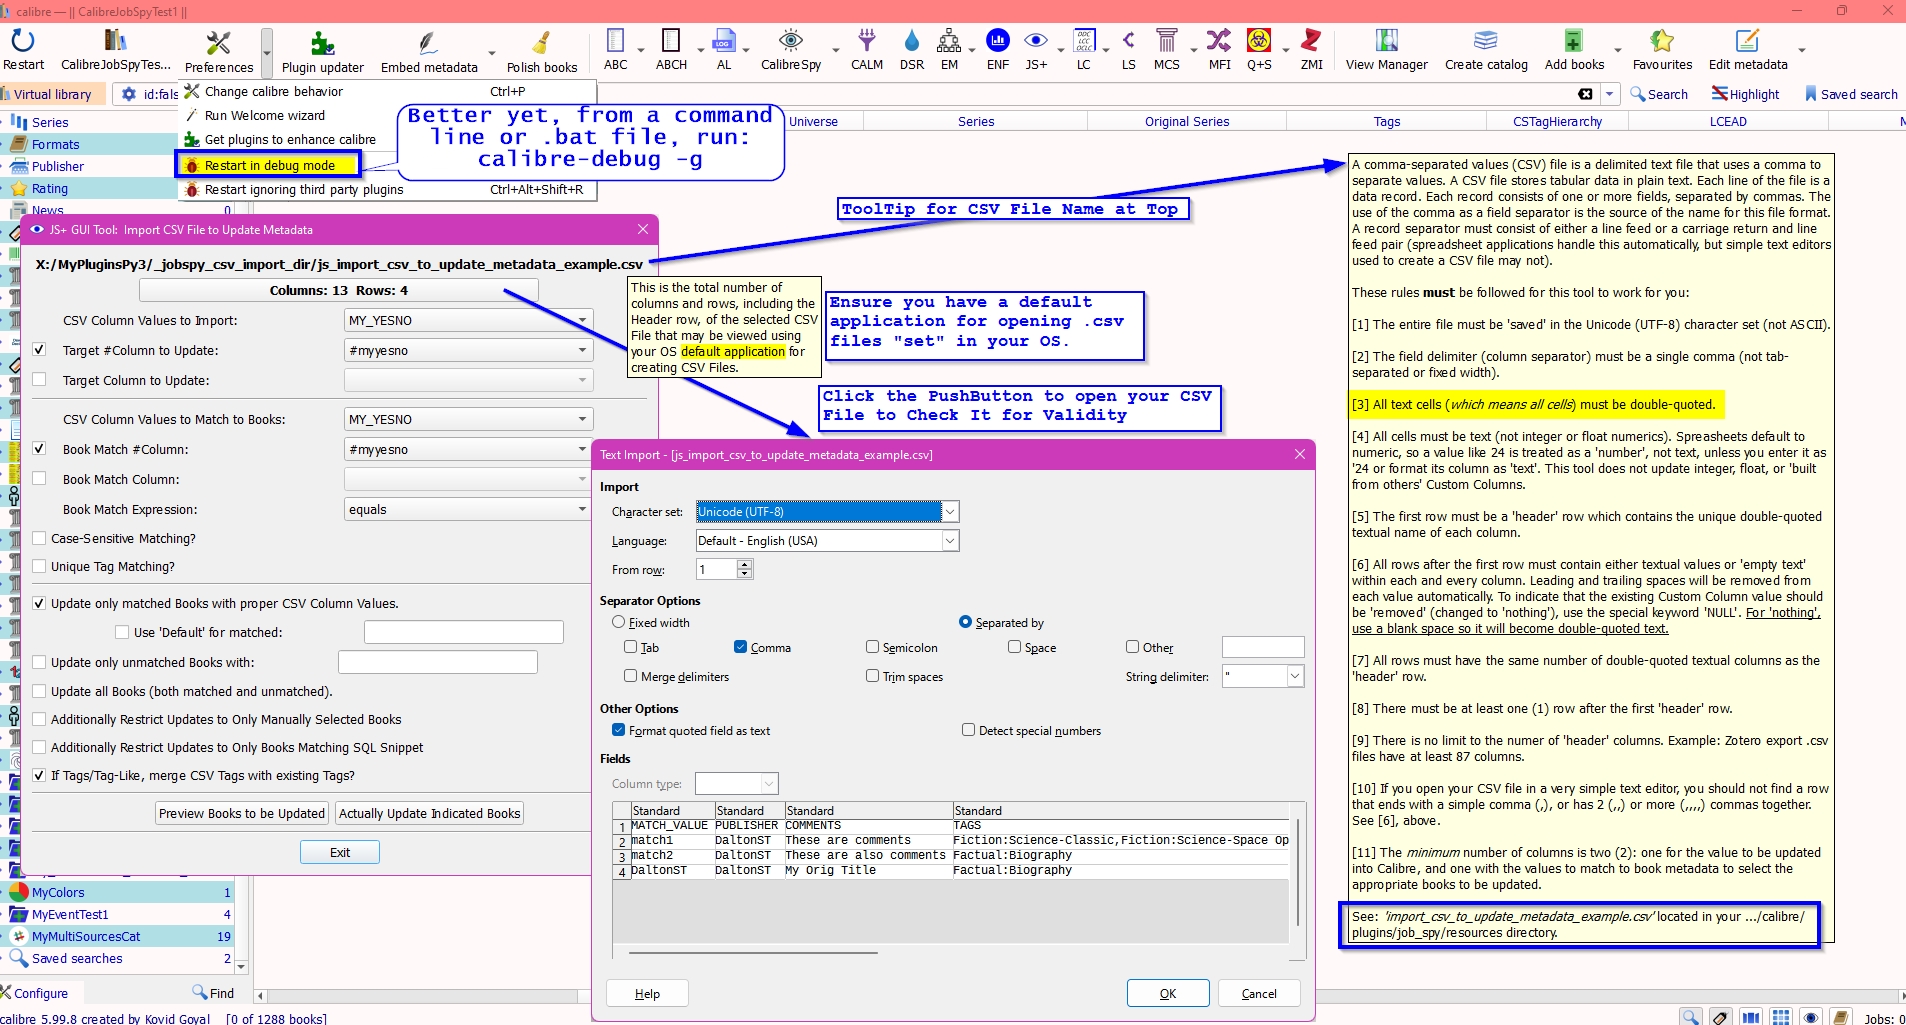
Task: Enable the Book Match Column checkbox
Action: pos(39,479)
